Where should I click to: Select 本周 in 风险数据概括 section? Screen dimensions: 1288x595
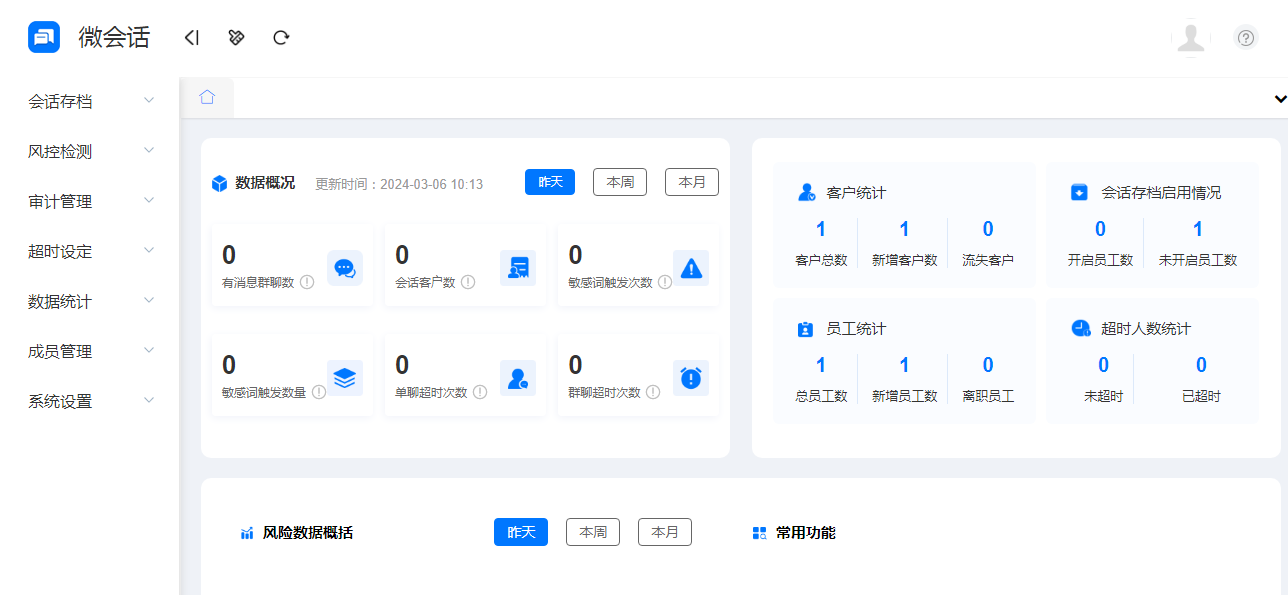coord(593,532)
